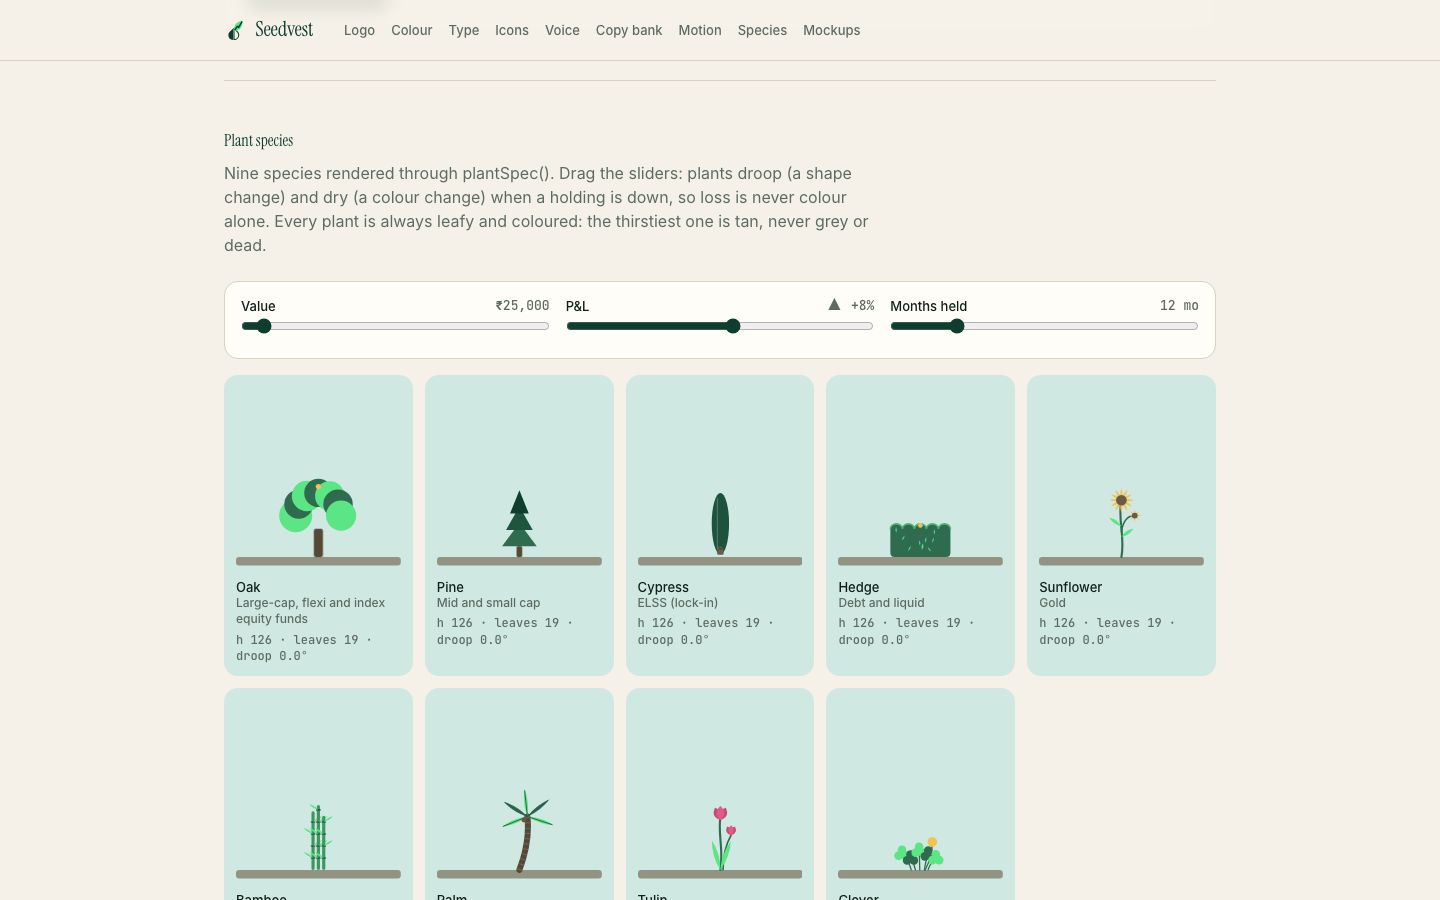
Task: Go to the Motion section
Action: [700, 30]
